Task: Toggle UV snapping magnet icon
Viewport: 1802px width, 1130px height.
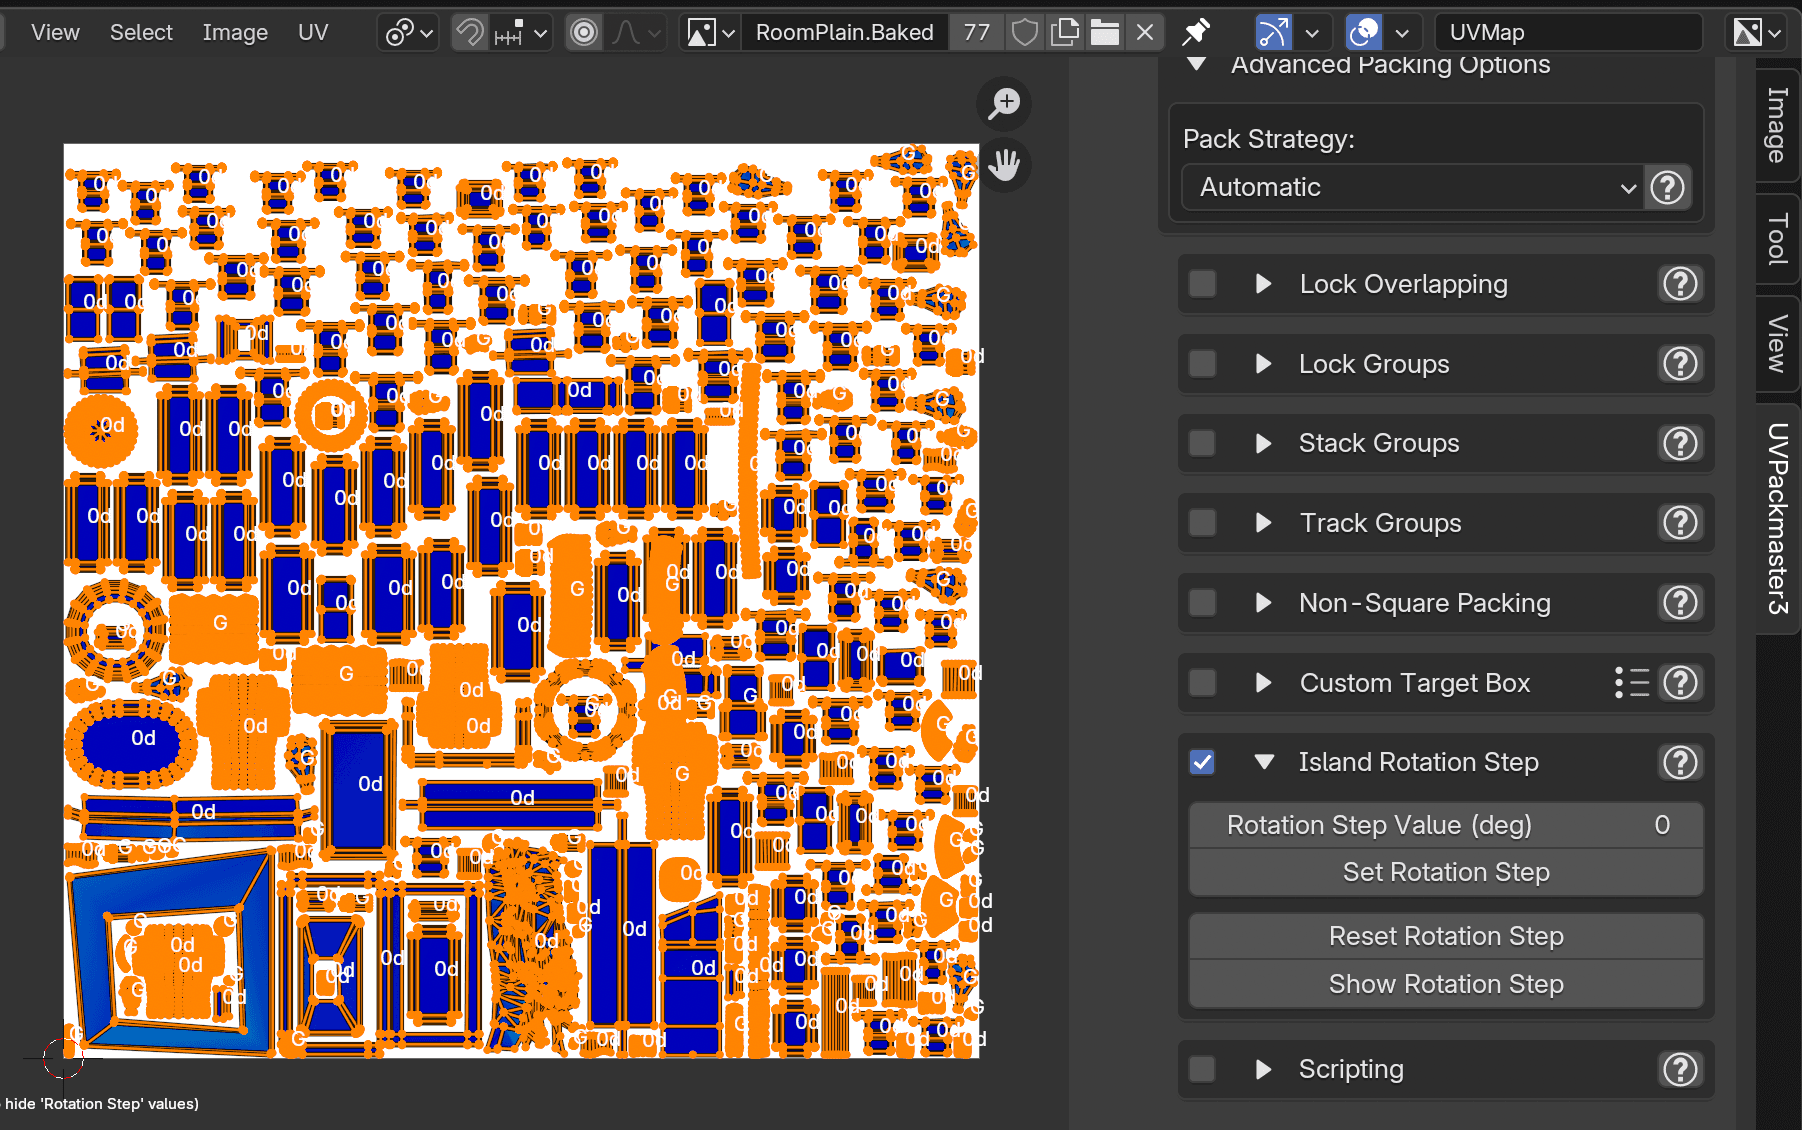Action: 469,33
